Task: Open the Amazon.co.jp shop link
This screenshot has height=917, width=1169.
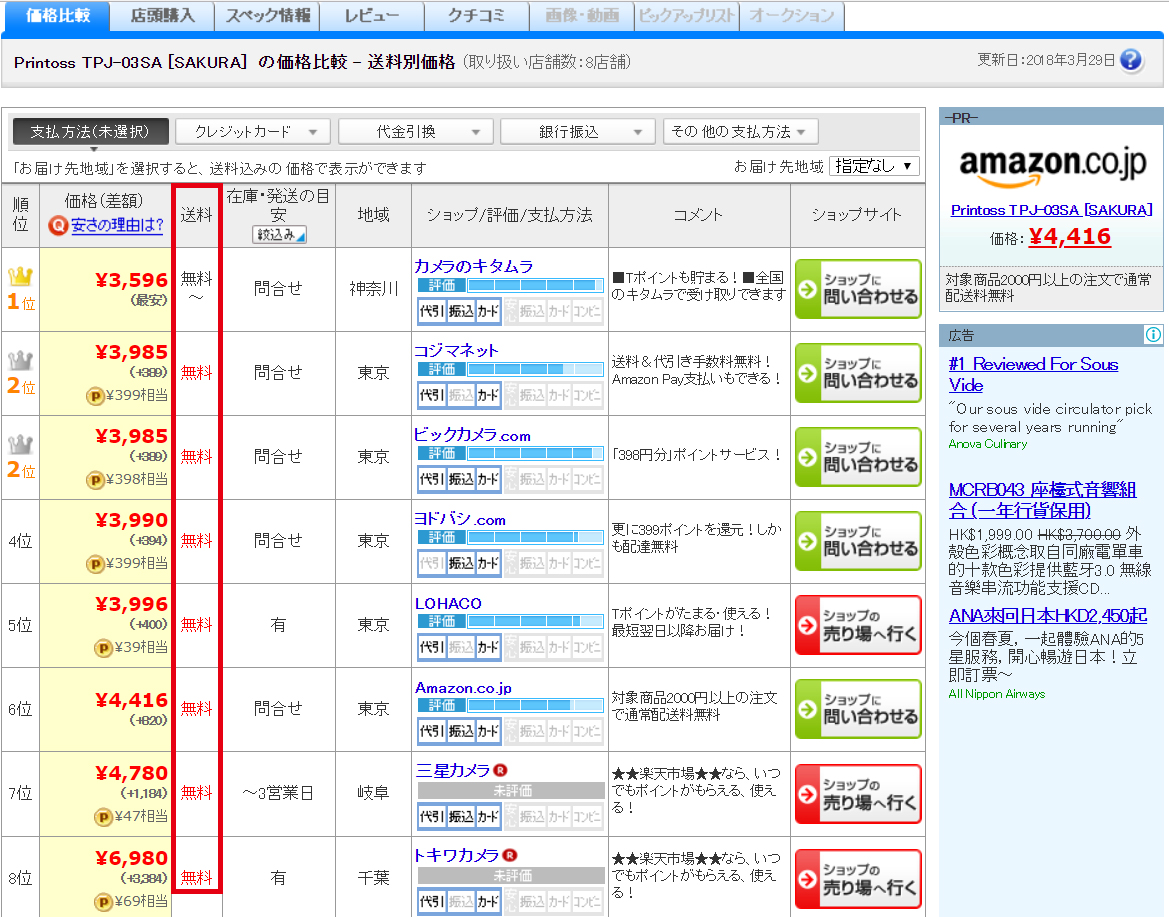Action: coord(463,687)
